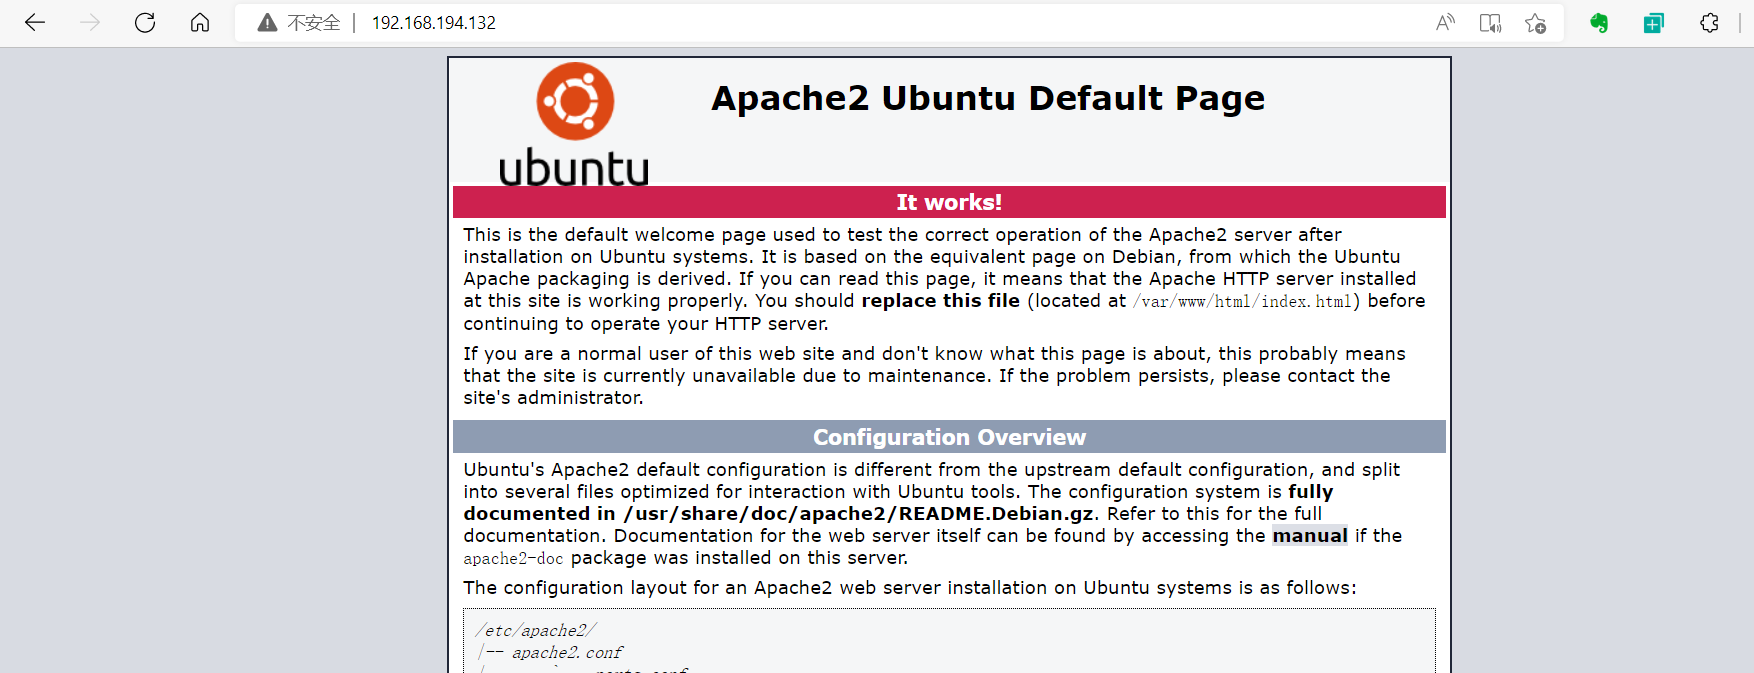Click the "/etc/apache2/" directory line

tap(536, 631)
